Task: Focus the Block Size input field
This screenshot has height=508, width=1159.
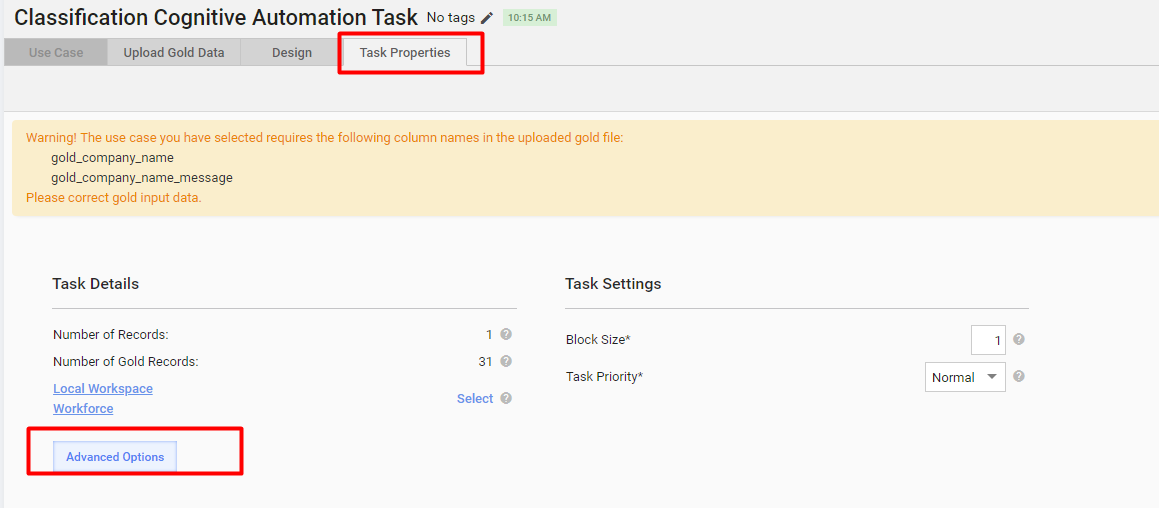Action: pos(988,340)
